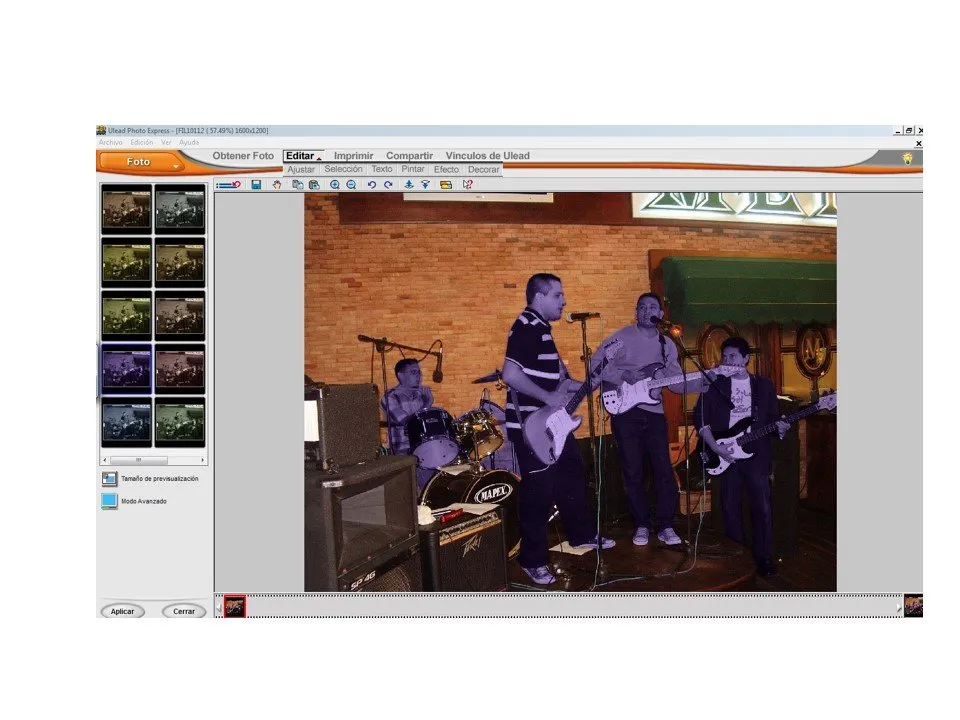The image size is (960, 720).
Task: Click the redo arrow icon
Action: (x=388, y=185)
